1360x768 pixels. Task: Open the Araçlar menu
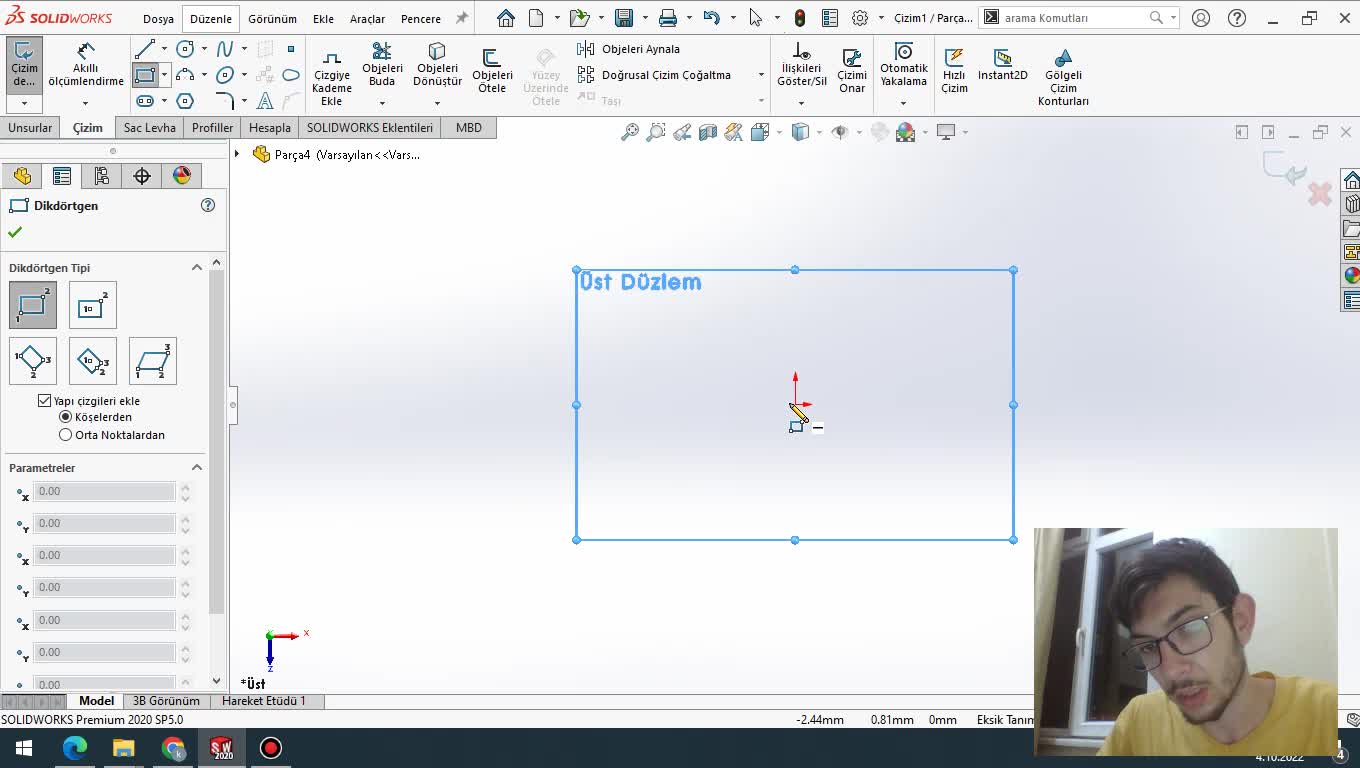(x=367, y=18)
